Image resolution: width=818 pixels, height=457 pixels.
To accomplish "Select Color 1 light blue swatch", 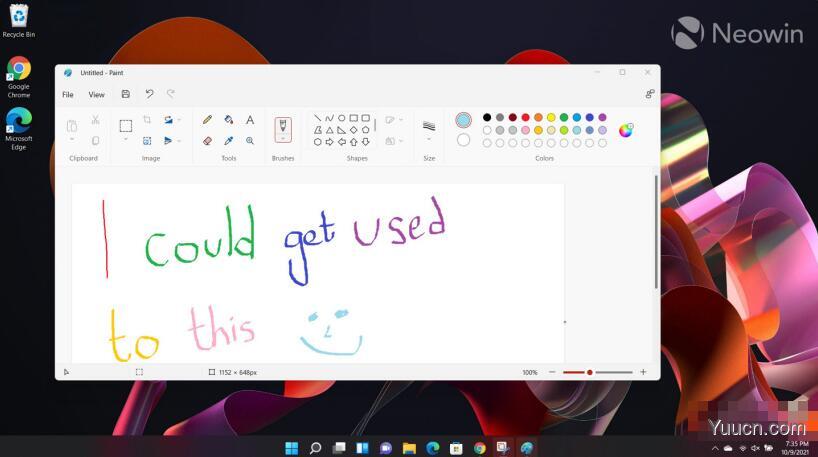I will tap(463, 120).
